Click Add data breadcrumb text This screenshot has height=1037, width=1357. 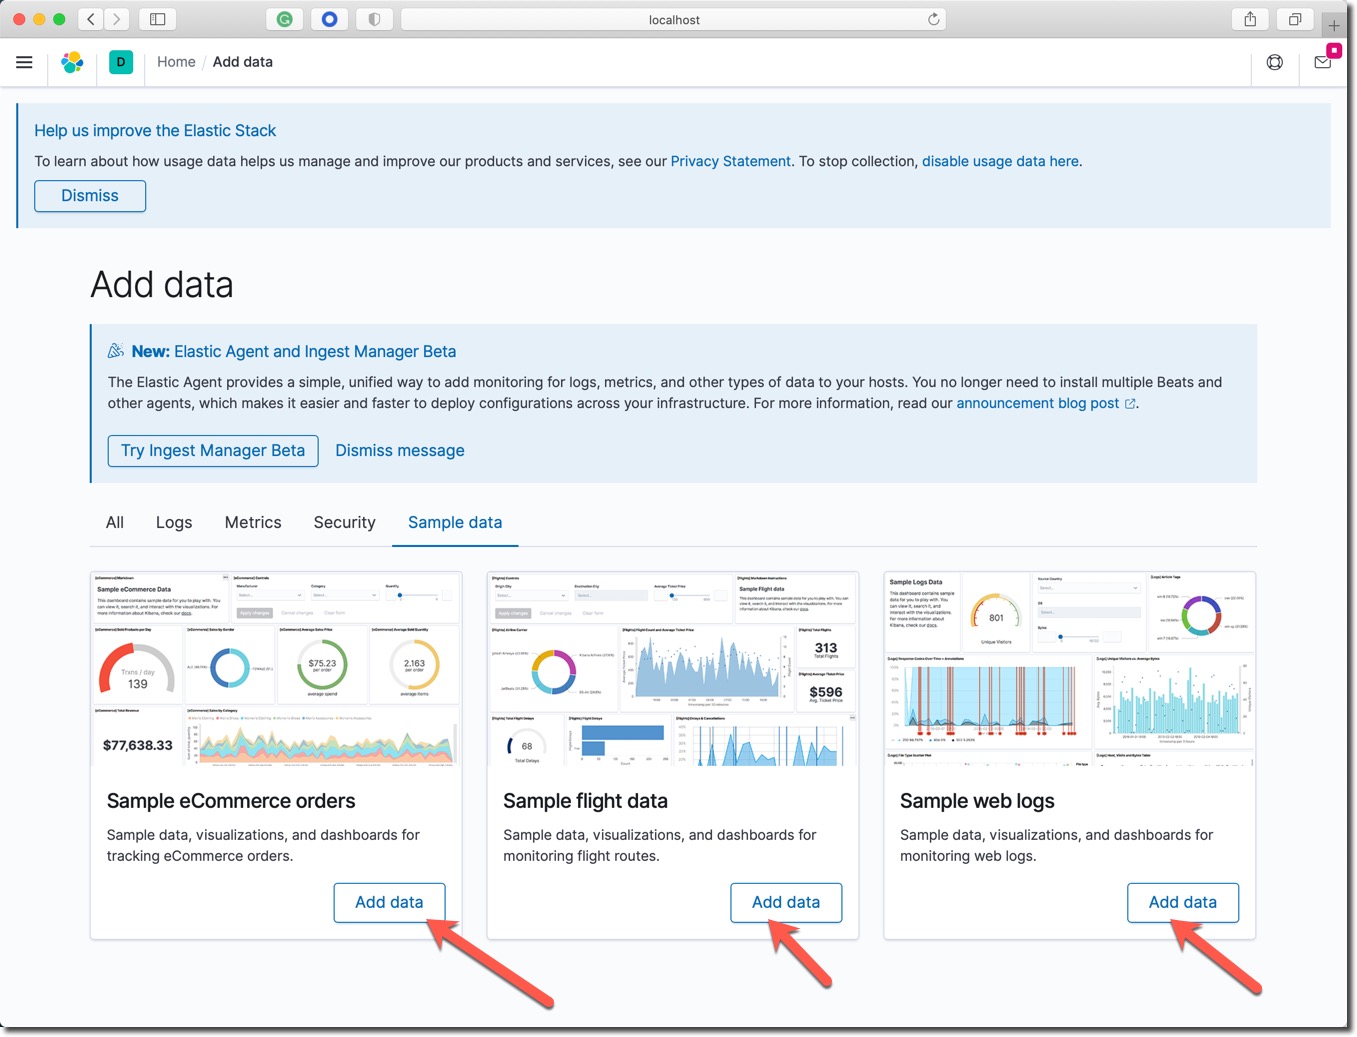243,62
